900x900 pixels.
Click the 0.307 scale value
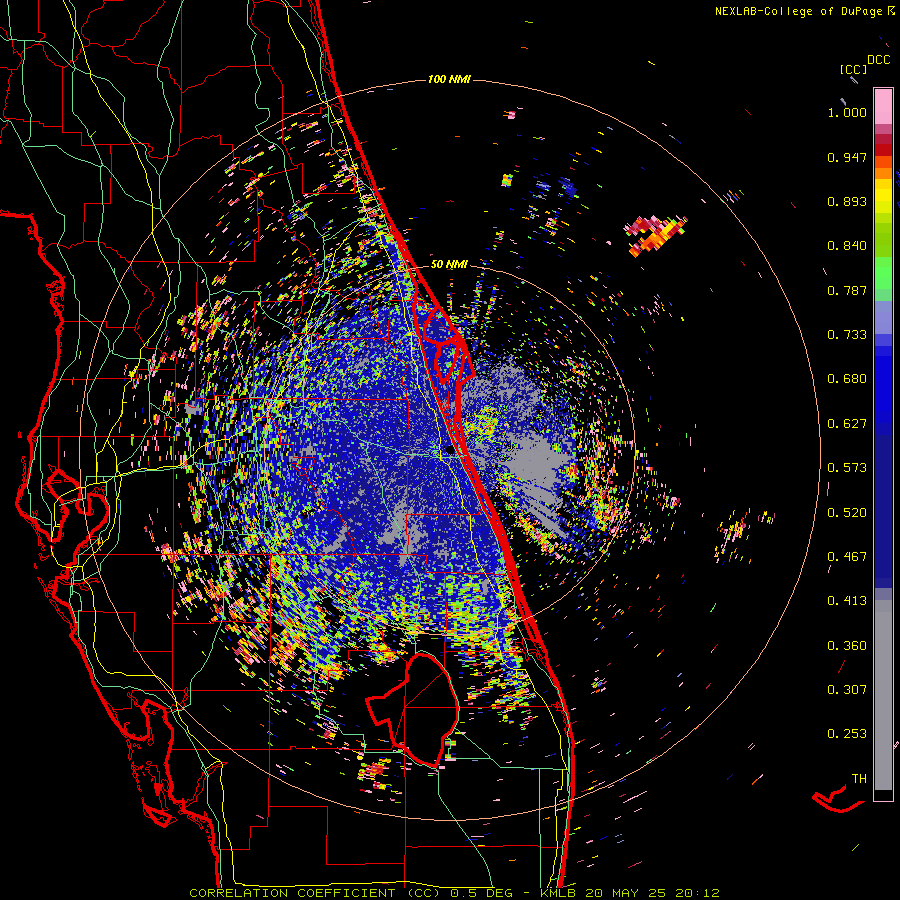[847, 690]
